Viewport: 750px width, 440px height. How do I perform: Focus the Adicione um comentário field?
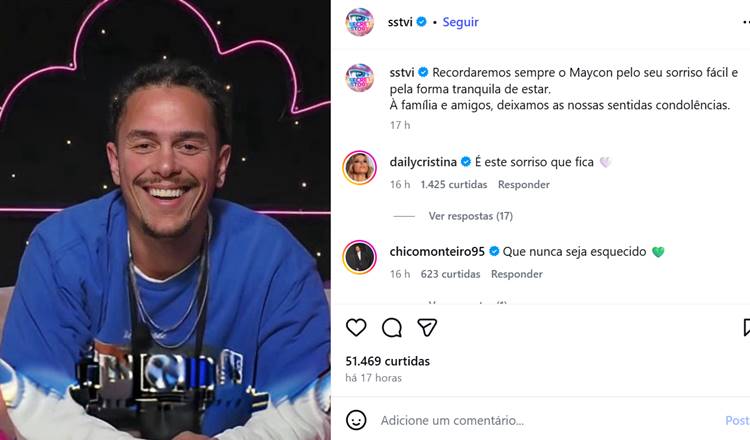(550, 420)
